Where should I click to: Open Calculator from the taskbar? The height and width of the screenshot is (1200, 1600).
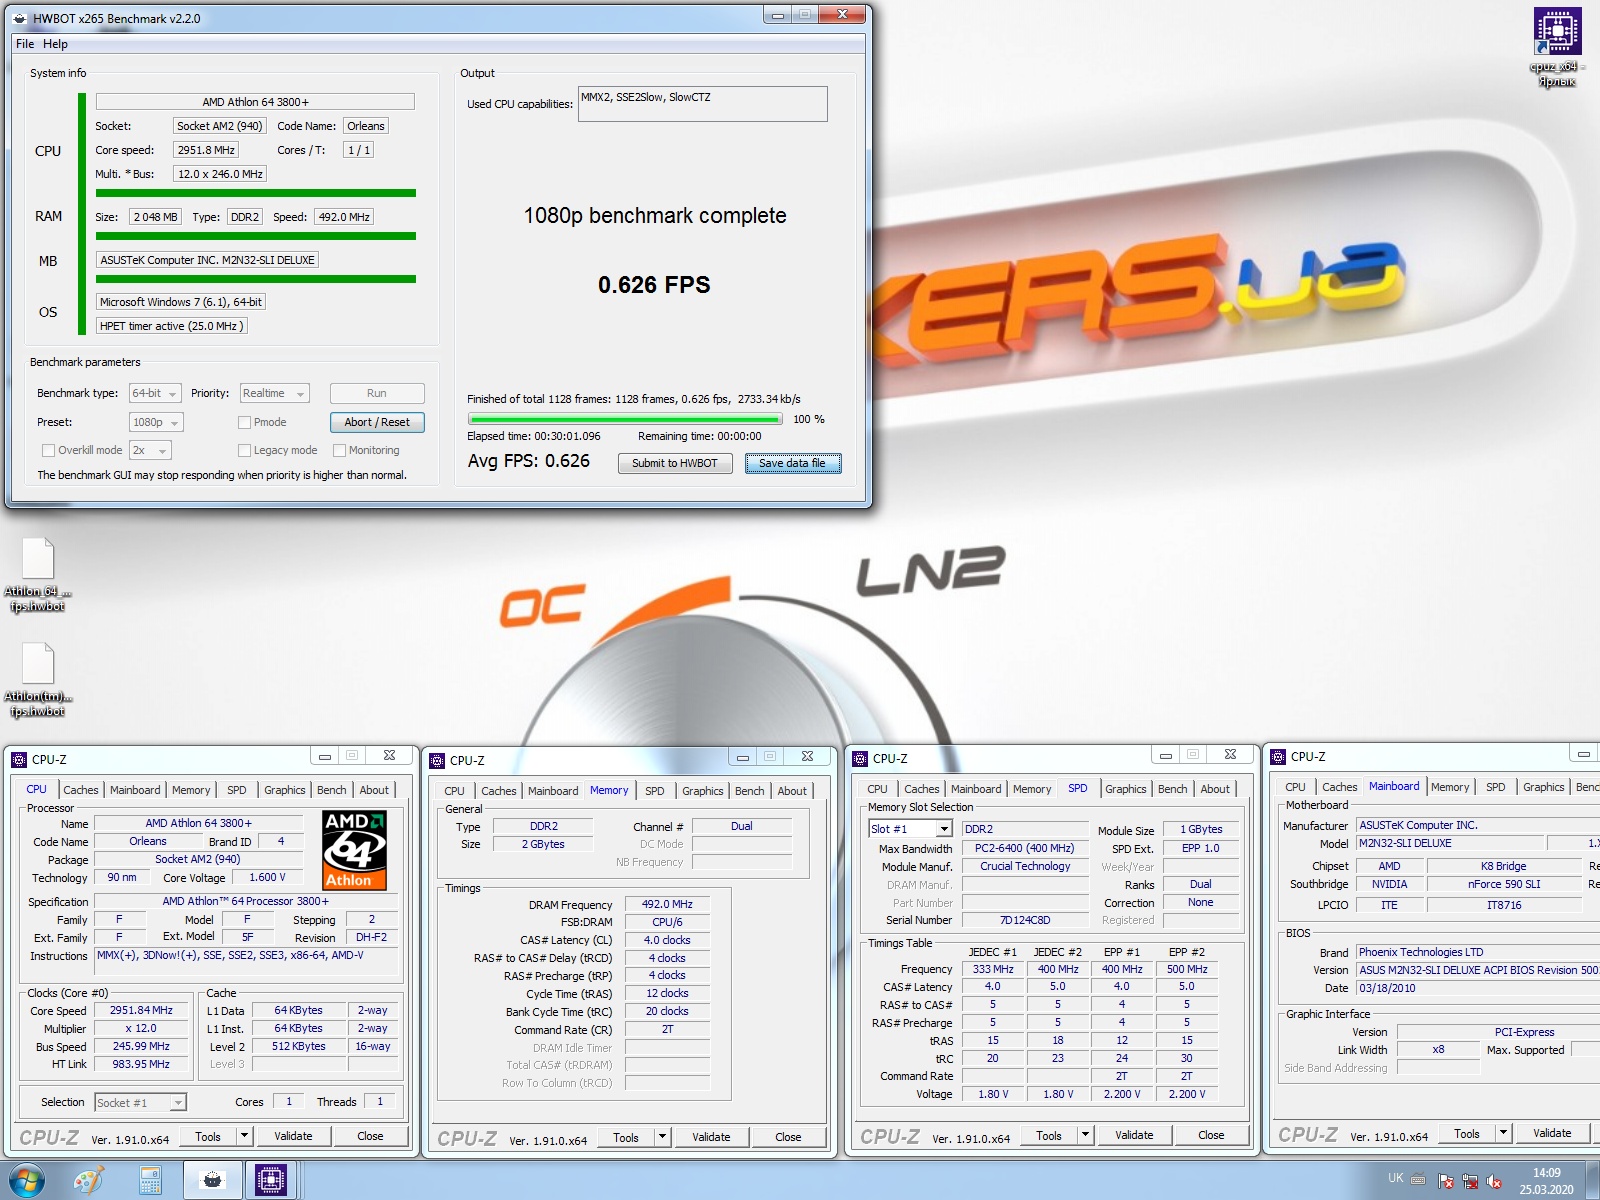(150, 1180)
